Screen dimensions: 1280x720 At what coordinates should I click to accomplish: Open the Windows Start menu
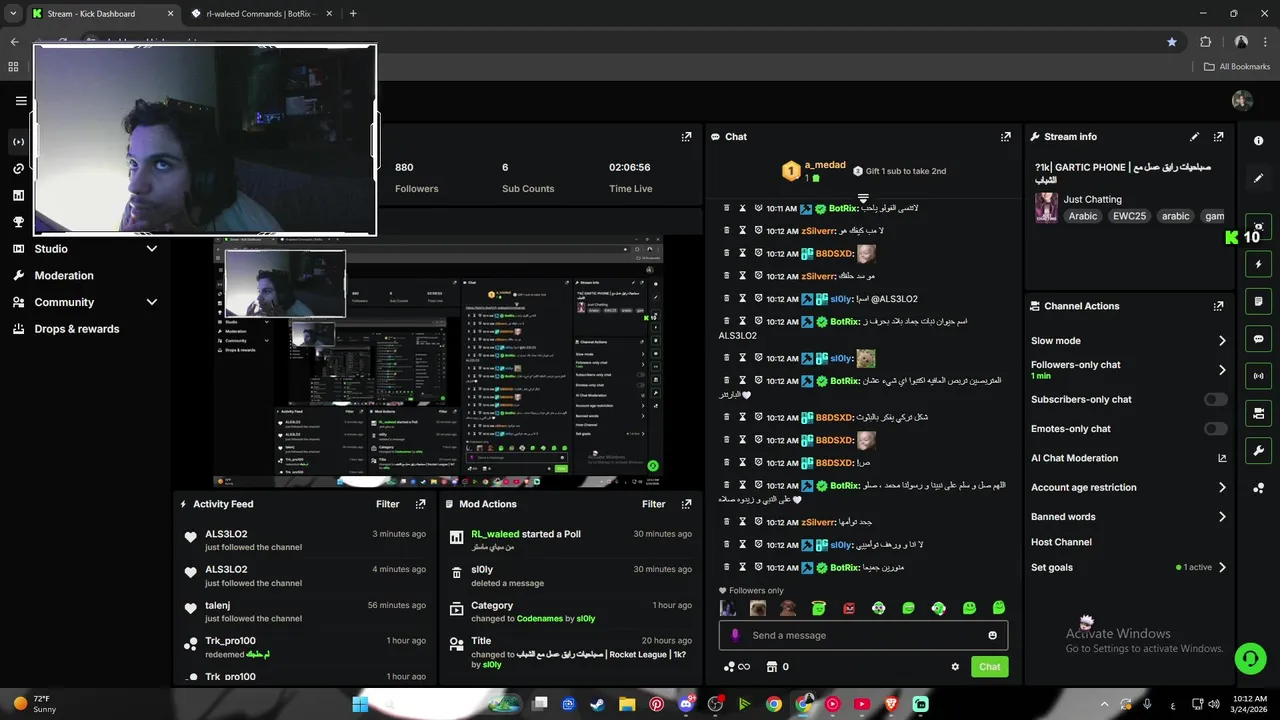[360, 704]
